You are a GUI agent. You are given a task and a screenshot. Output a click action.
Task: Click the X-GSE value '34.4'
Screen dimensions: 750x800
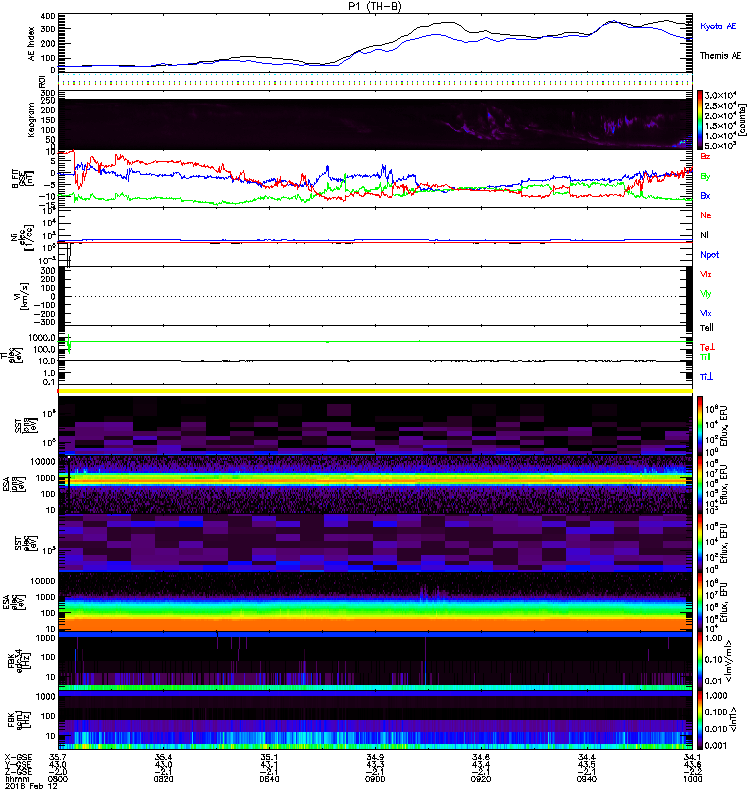pyautogui.click(x=587, y=757)
